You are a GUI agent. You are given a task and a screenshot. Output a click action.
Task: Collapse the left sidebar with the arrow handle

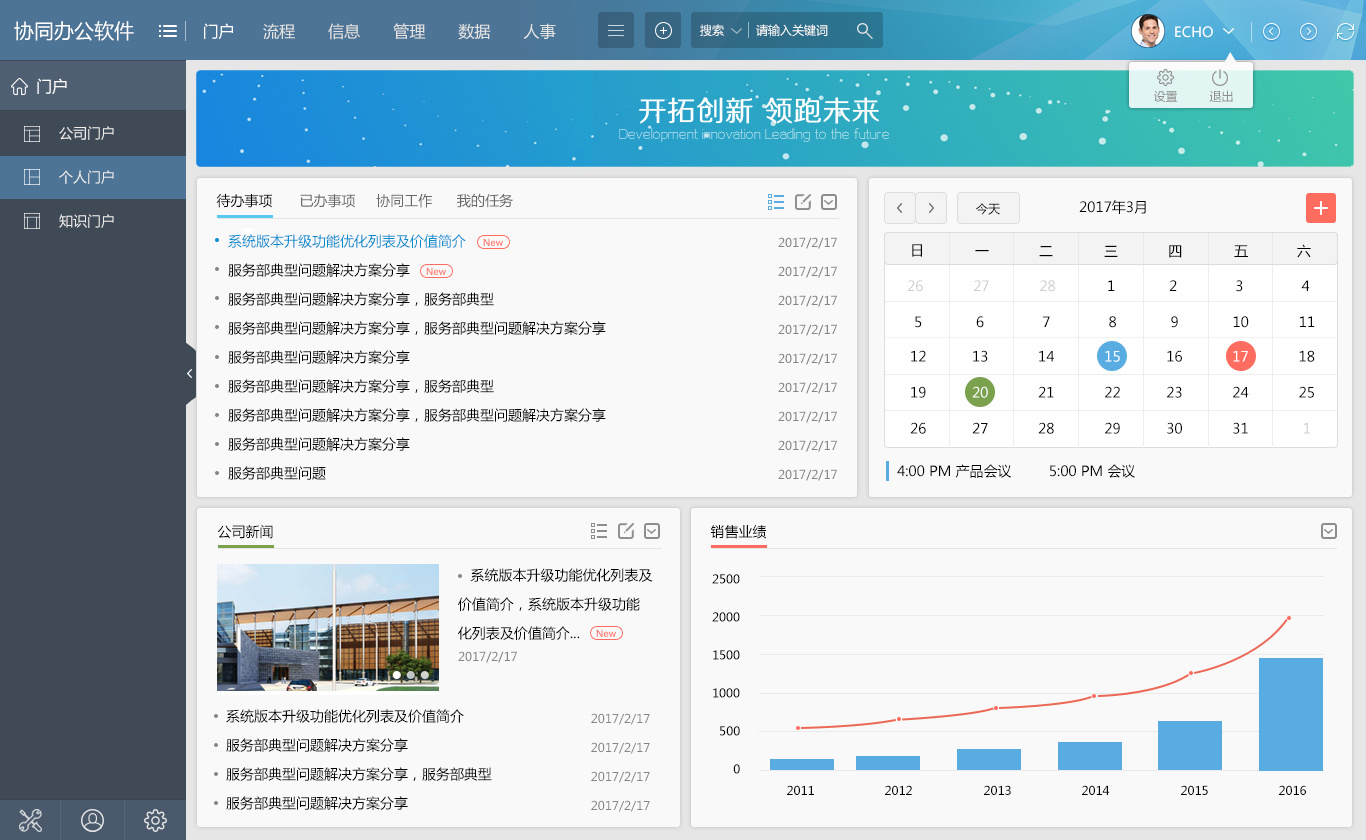click(x=189, y=373)
